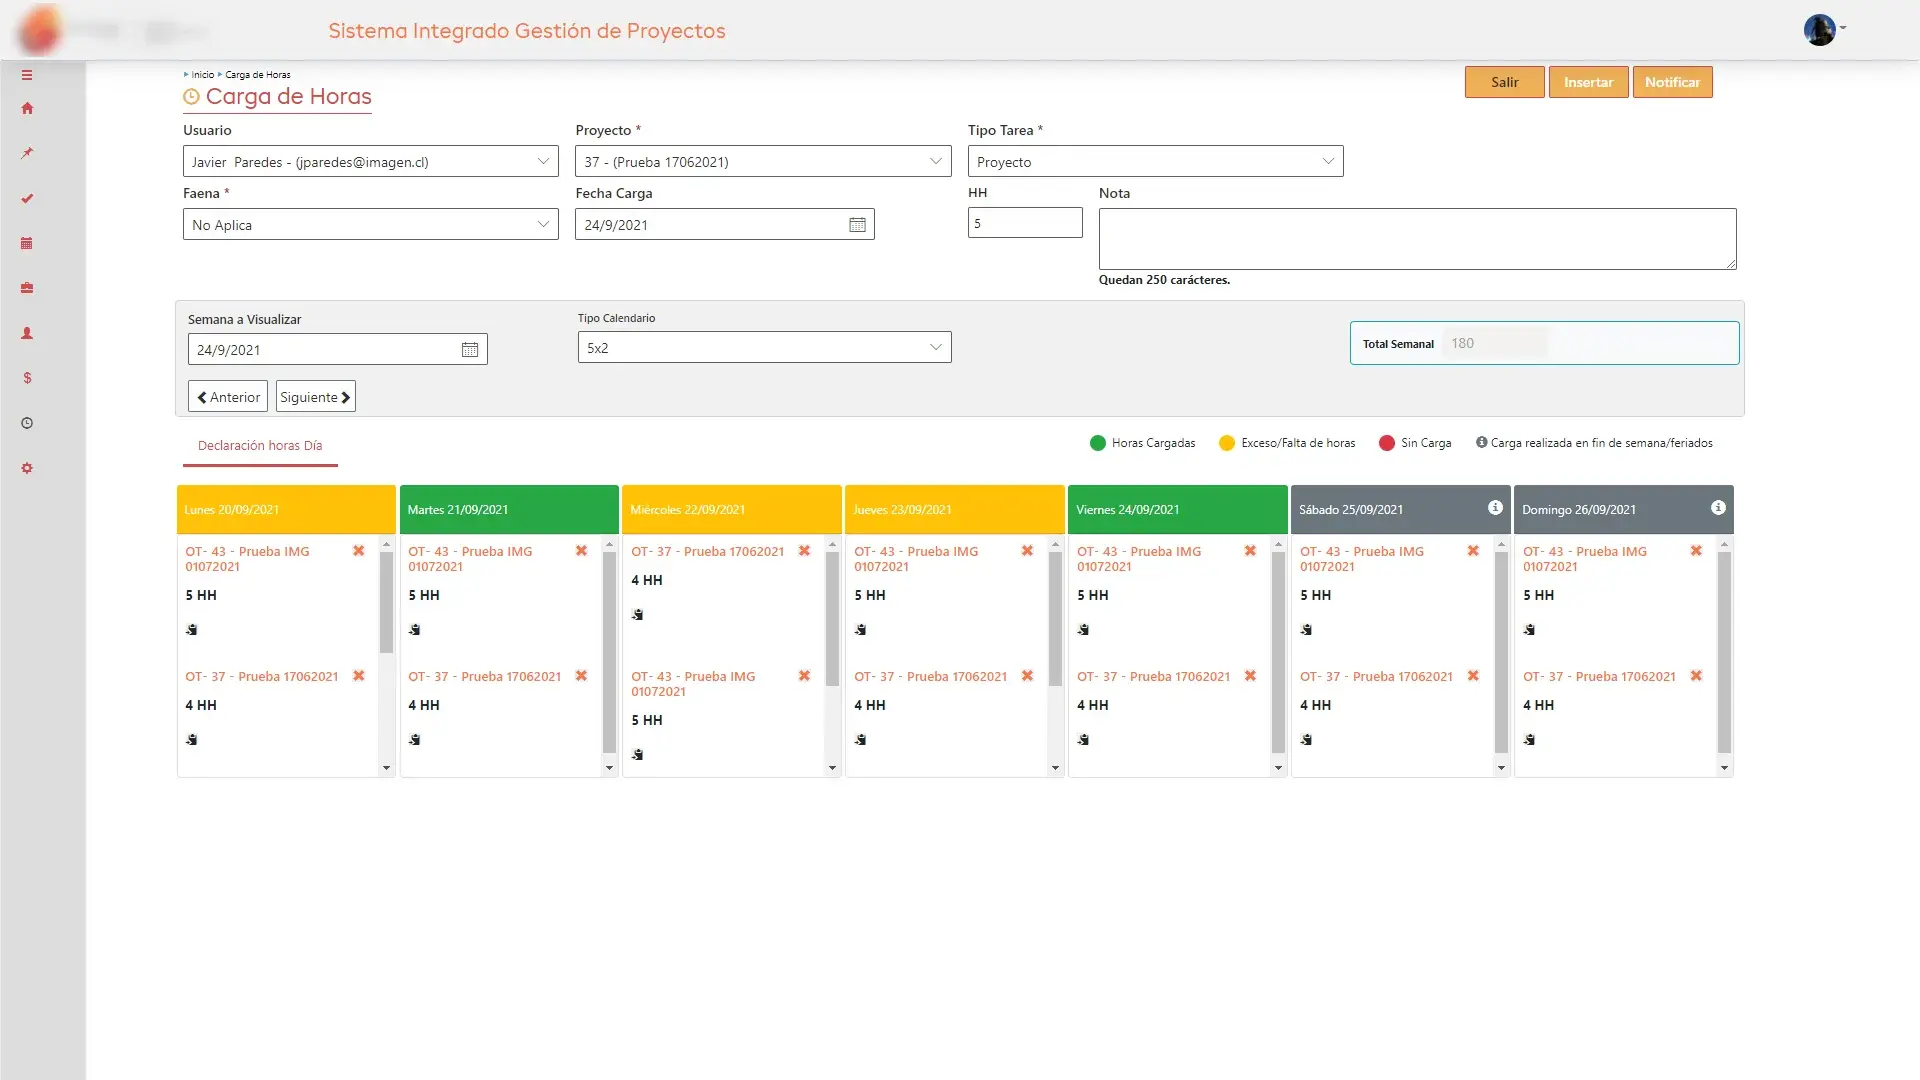Delete Jueves OT-43 Prueba IMG entry

click(x=1028, y=551)
